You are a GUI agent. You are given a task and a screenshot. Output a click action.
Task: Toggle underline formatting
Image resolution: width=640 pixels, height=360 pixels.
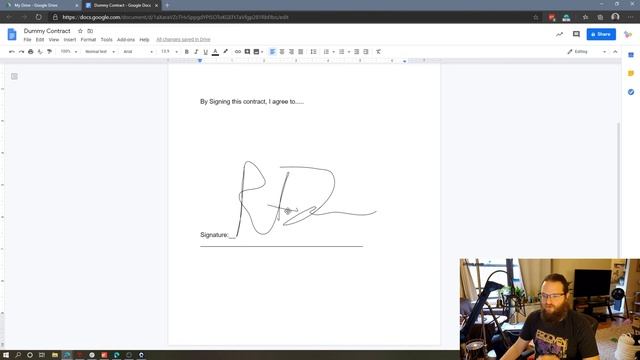click(205, 52)
